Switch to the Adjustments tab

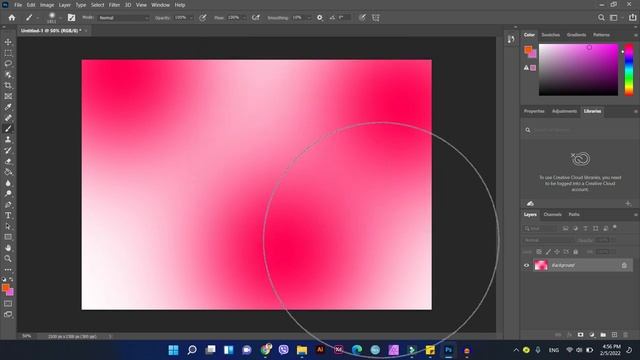(564, 111)
